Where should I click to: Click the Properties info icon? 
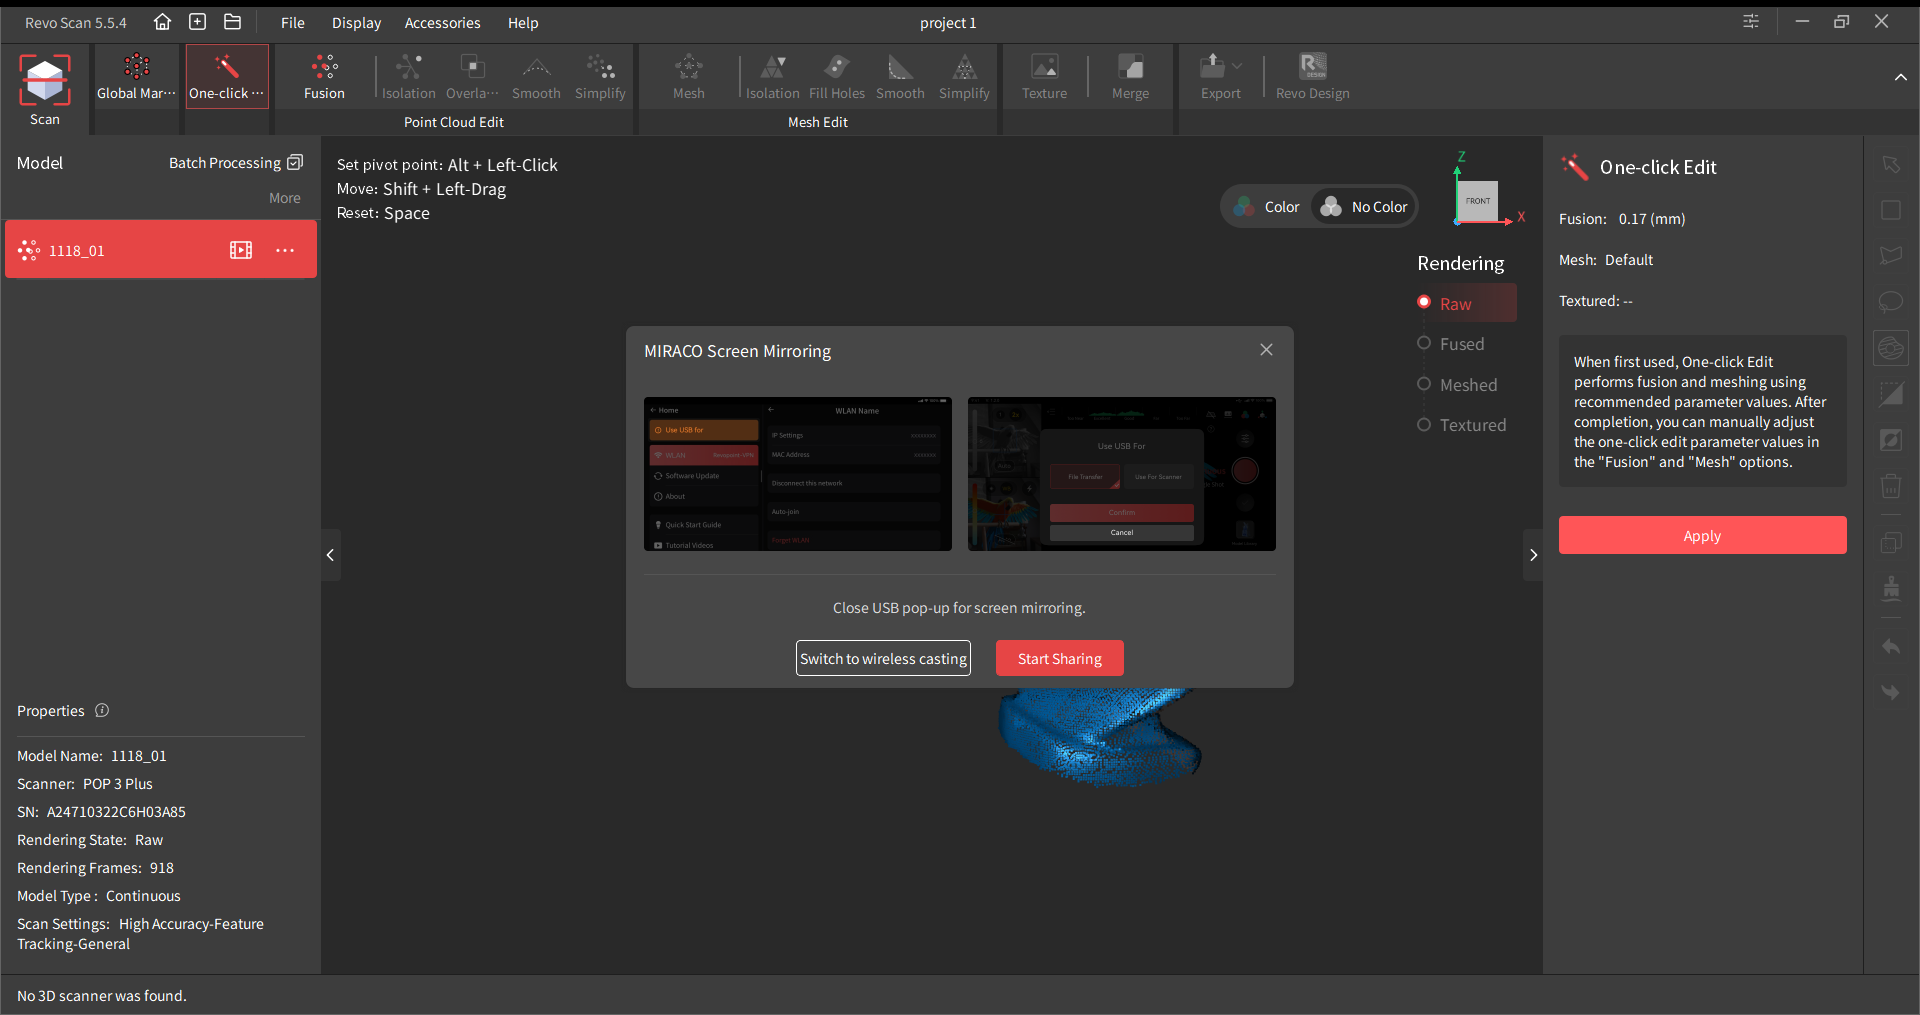tap(102, 710)
